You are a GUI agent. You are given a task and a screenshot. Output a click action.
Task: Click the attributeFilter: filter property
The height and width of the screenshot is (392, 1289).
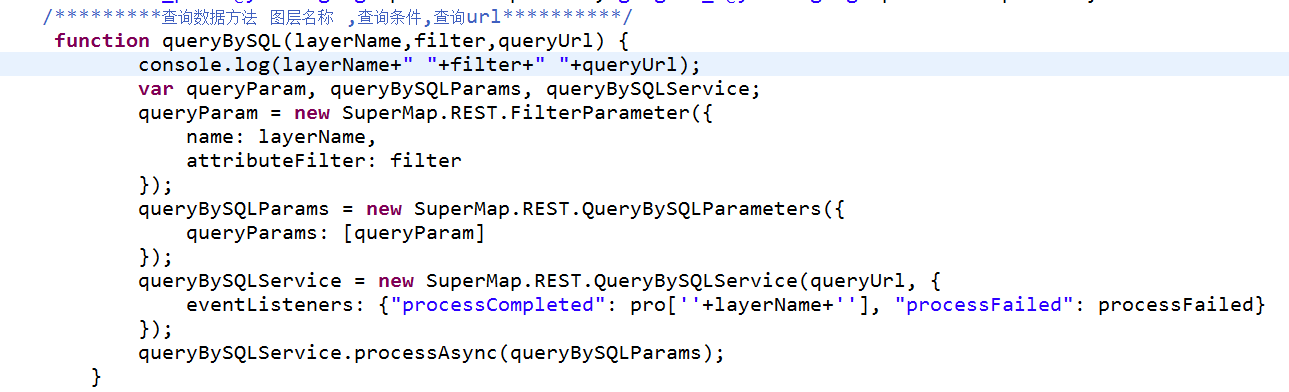tap(324, 161)
